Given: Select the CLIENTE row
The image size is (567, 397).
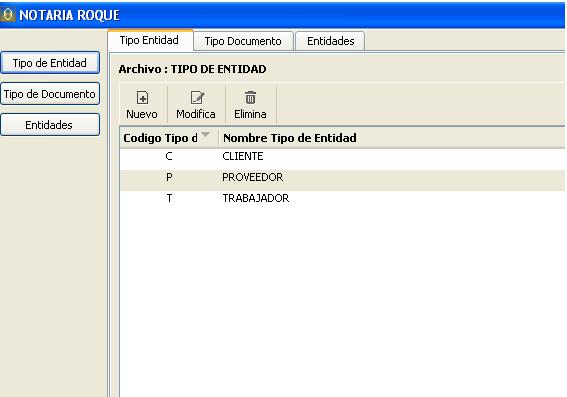Looking at the screenshot, I should click(342, 157).
